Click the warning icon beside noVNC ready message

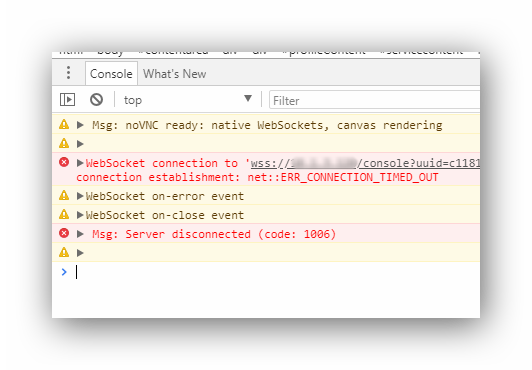point(64,124)
